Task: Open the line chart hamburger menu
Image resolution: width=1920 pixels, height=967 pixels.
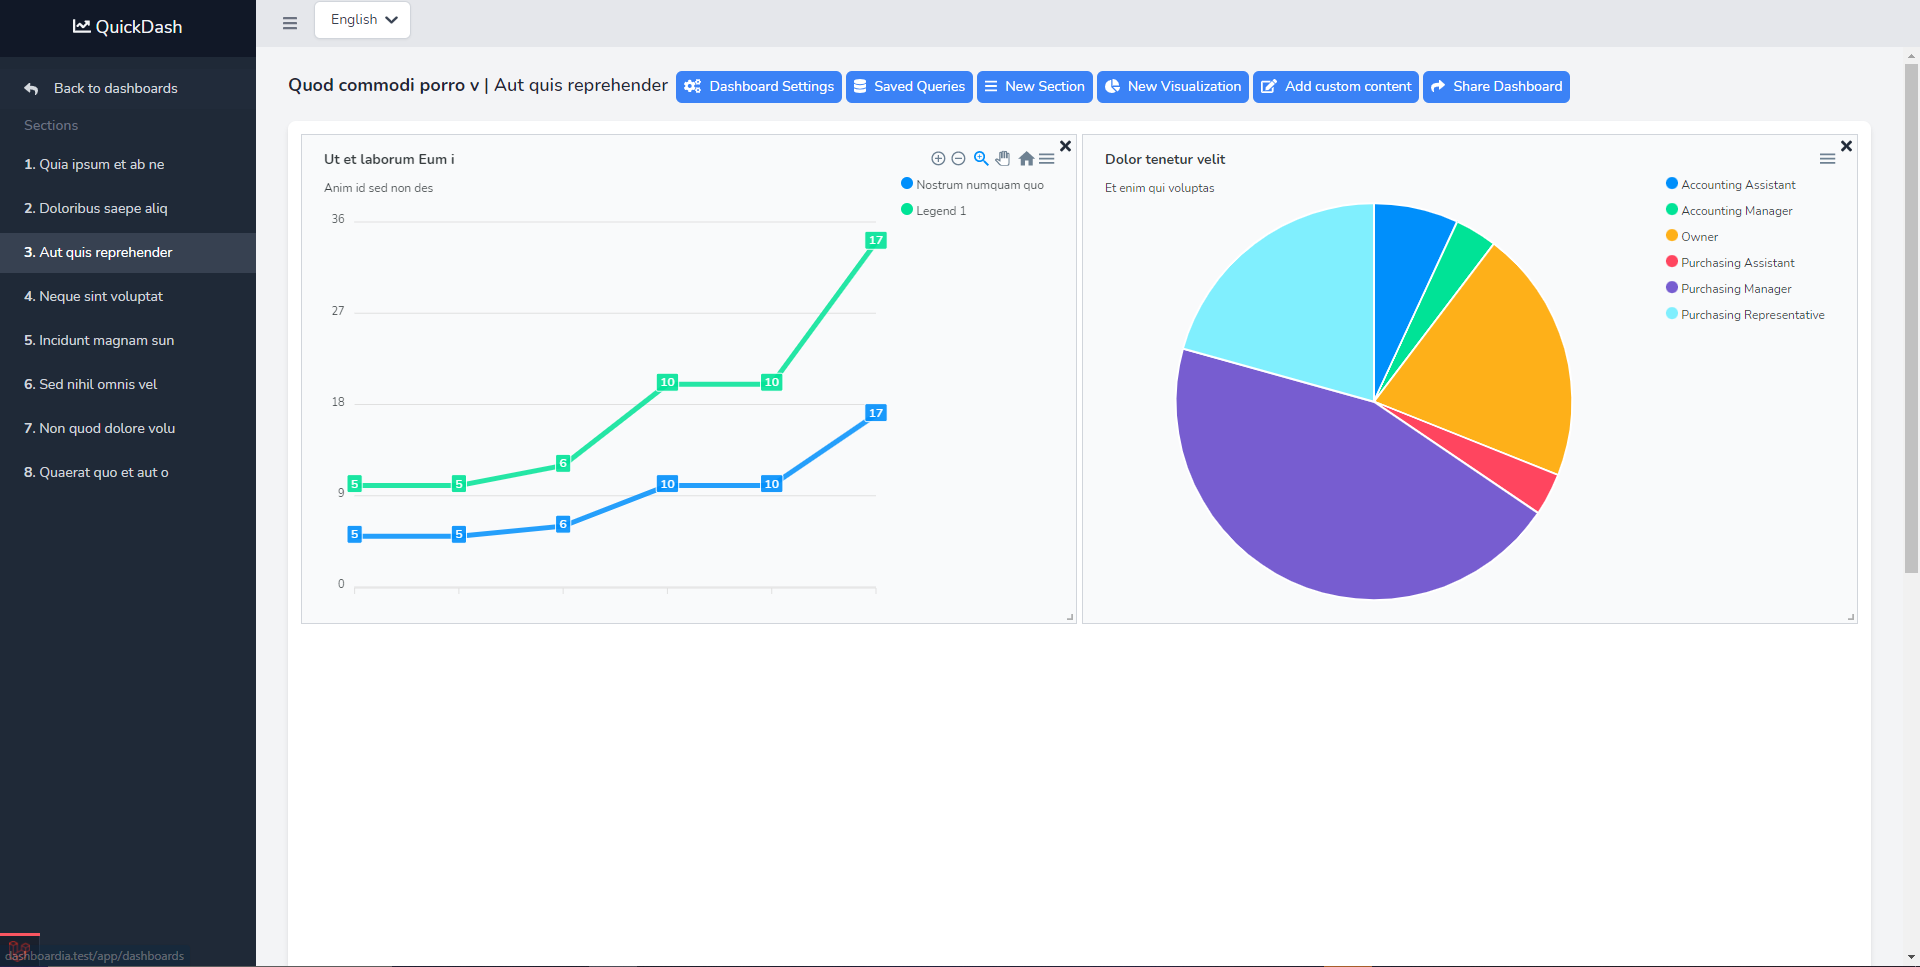Action: [1047, 159]
